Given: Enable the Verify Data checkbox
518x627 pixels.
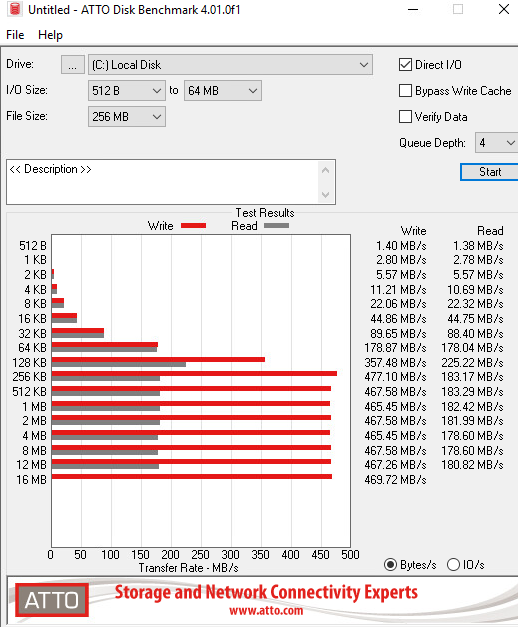Looking at the screenshot, I should pos(405,117).
